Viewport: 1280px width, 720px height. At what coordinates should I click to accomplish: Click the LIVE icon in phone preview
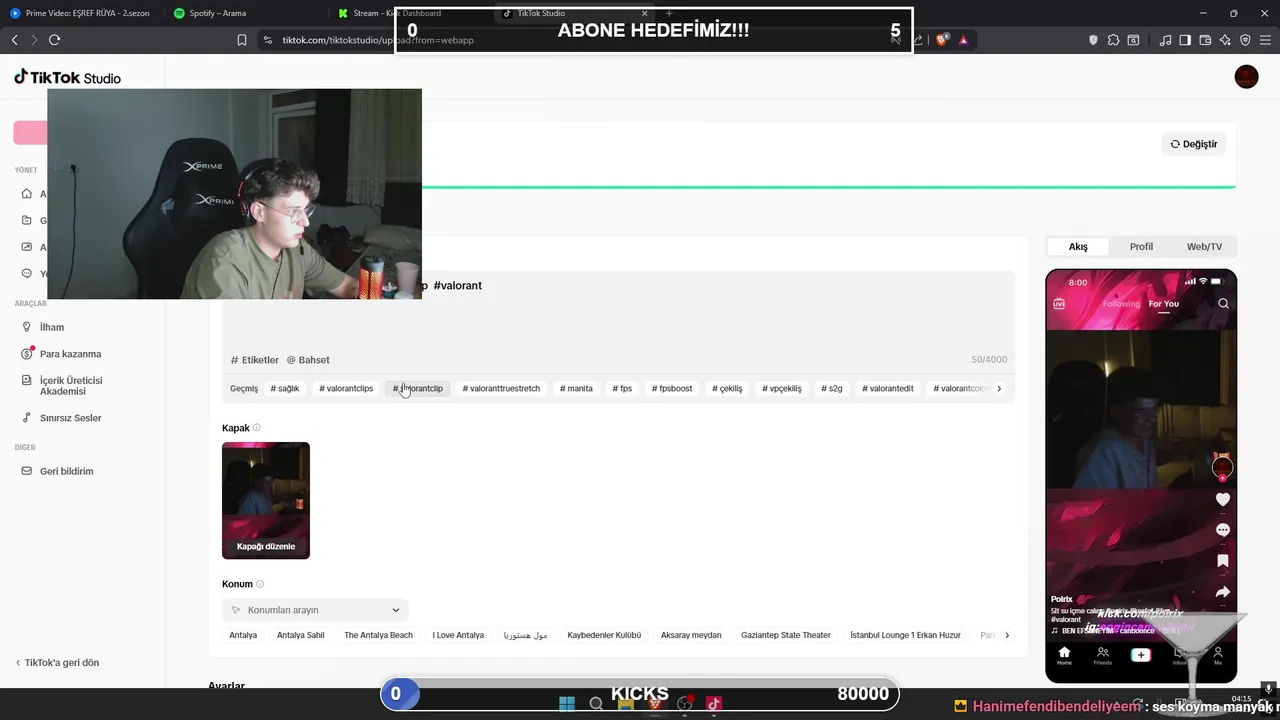(1059, 303)
